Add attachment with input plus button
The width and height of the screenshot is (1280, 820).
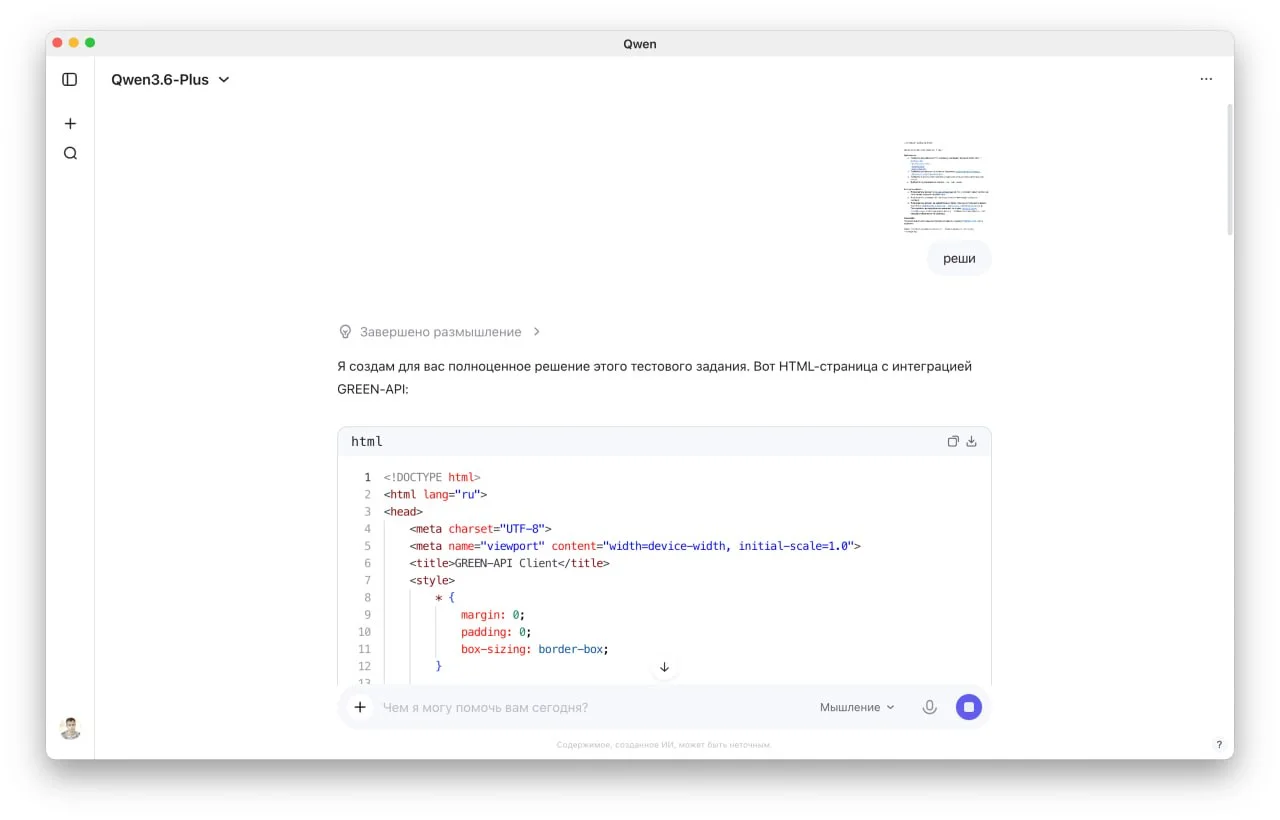tap(360, 707)
